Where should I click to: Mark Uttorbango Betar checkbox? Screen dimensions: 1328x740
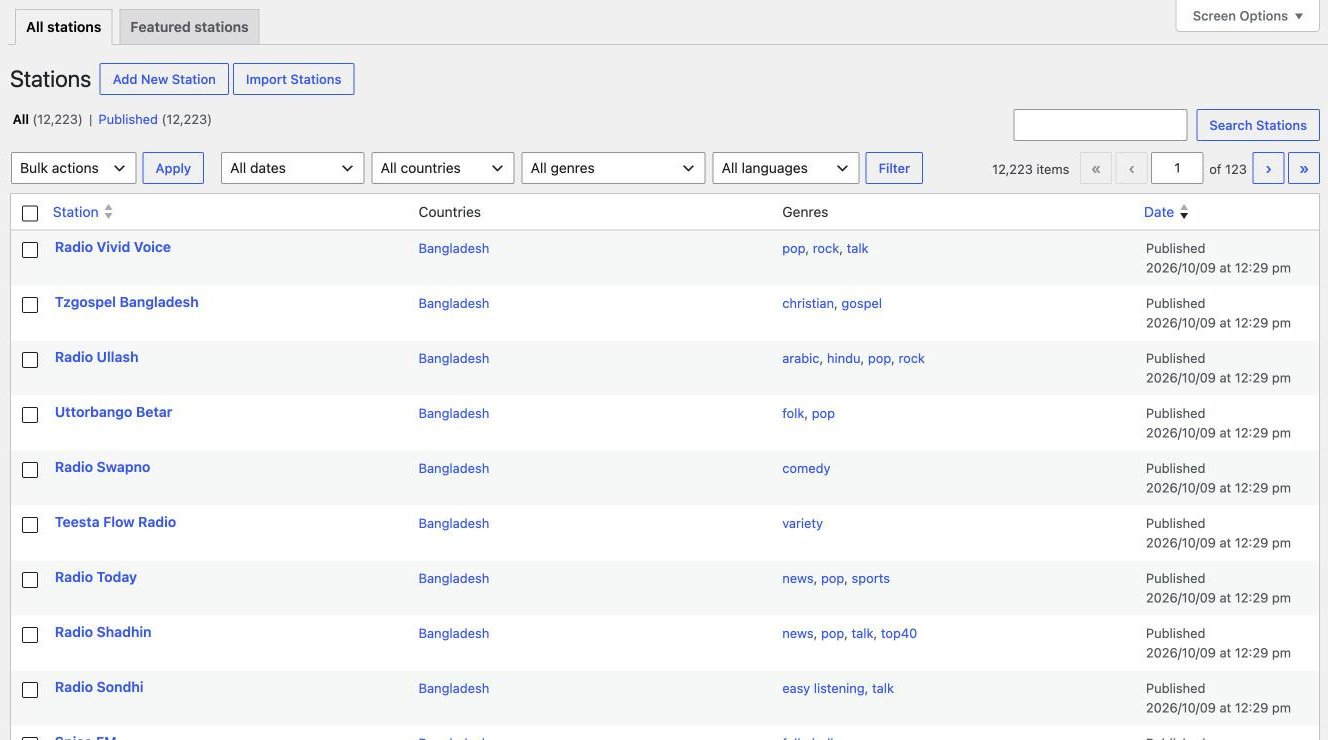(30, 414)
